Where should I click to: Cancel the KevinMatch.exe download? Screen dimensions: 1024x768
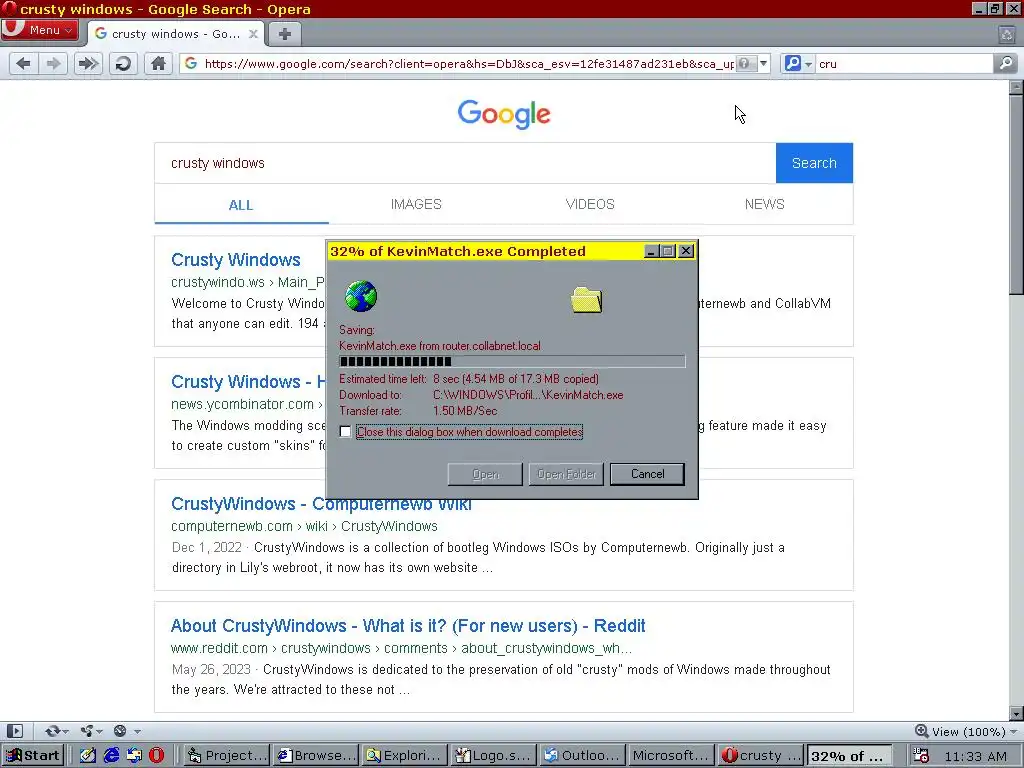pos(647,474)
